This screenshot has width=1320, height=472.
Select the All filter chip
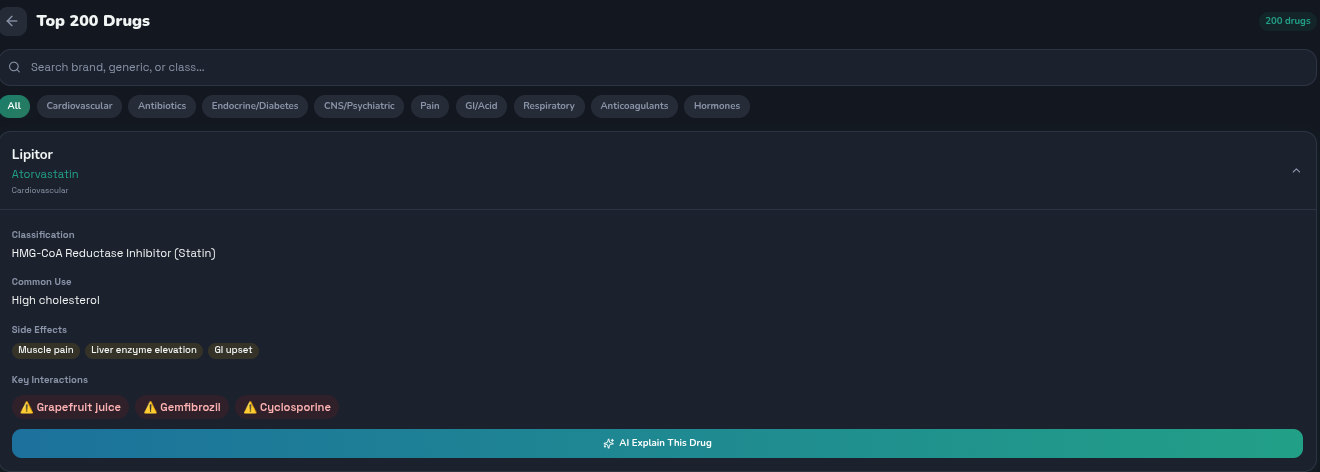point(14,106)
